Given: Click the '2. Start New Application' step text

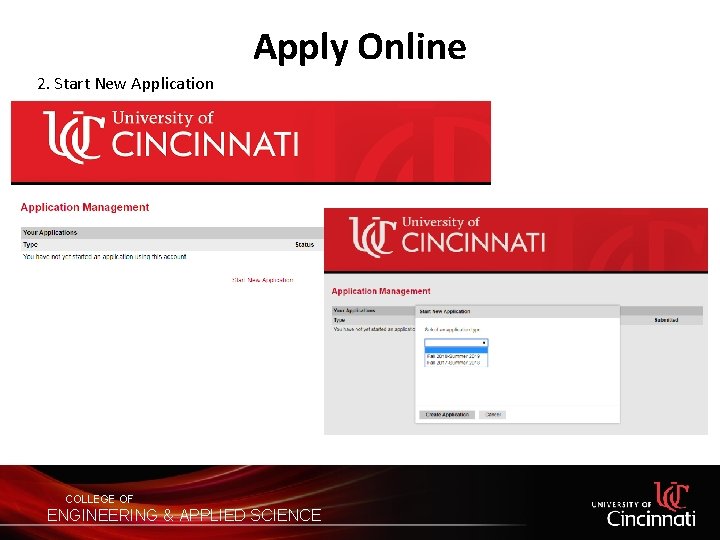Looking at the screenshot, I should pos(125,84).
